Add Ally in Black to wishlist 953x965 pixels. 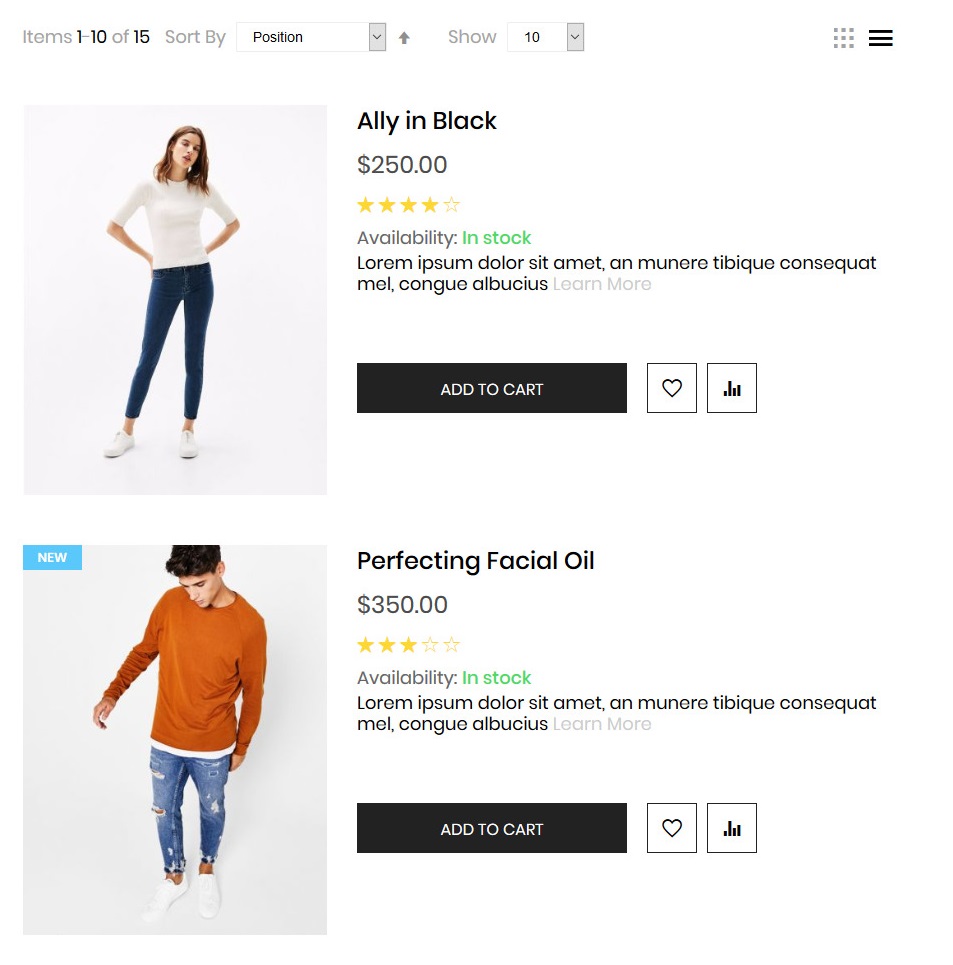point(672,388)
